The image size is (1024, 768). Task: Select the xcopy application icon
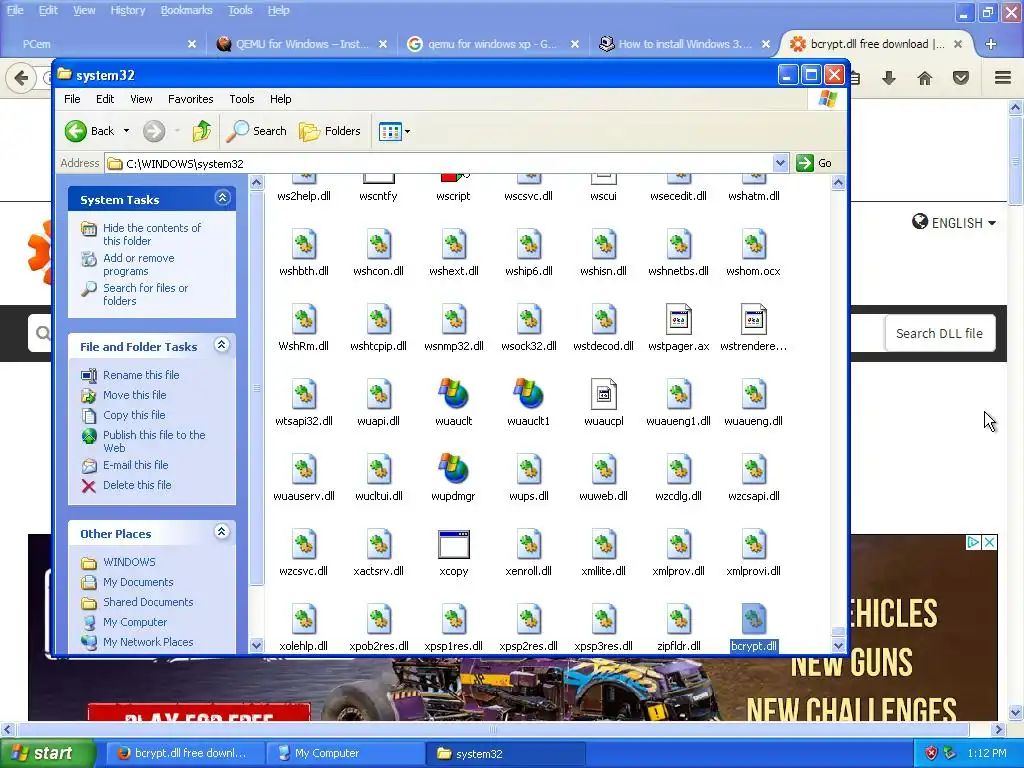coord(453,544)
